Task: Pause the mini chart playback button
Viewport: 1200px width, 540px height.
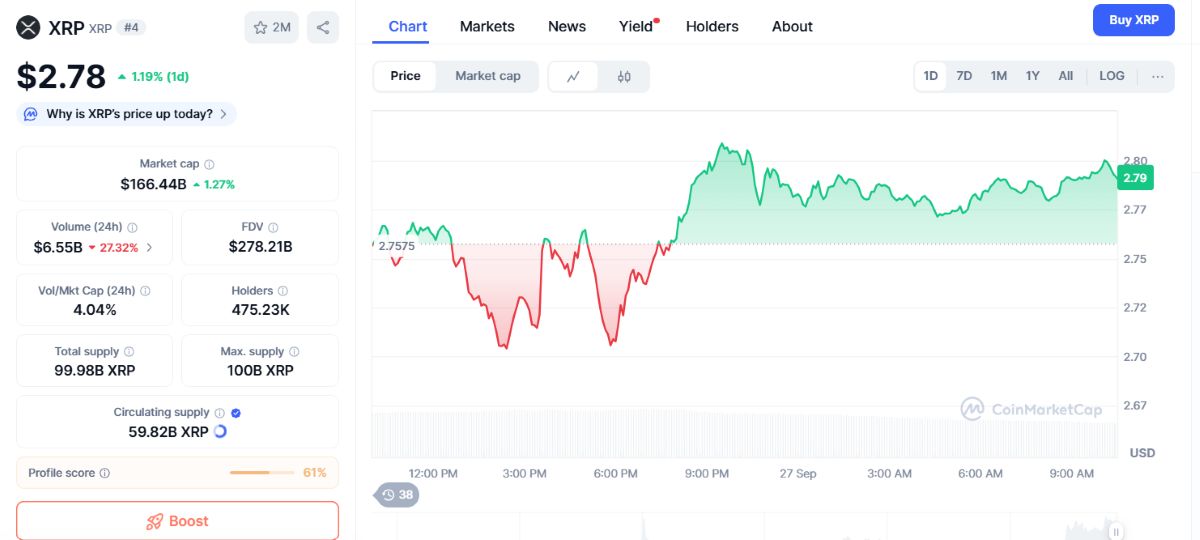Action: 1116,531
